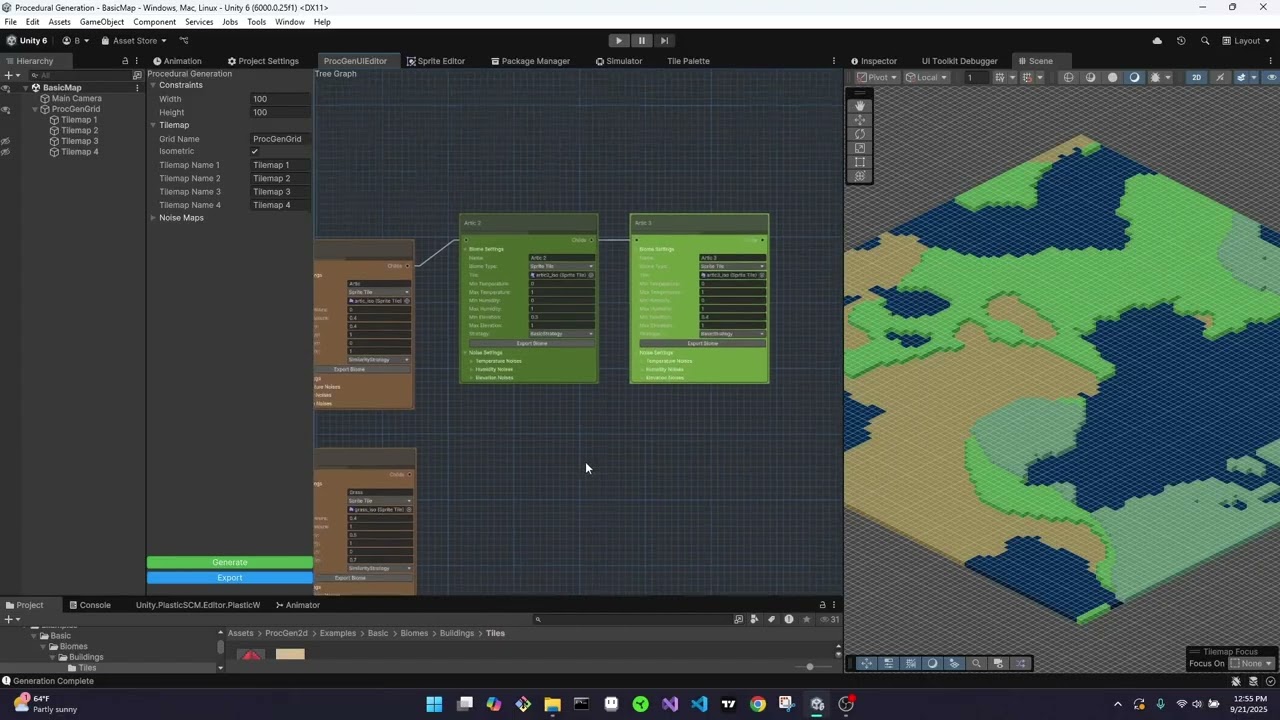
Task: Select the Scale tool in Scene
Action: (x=860, y=148)
